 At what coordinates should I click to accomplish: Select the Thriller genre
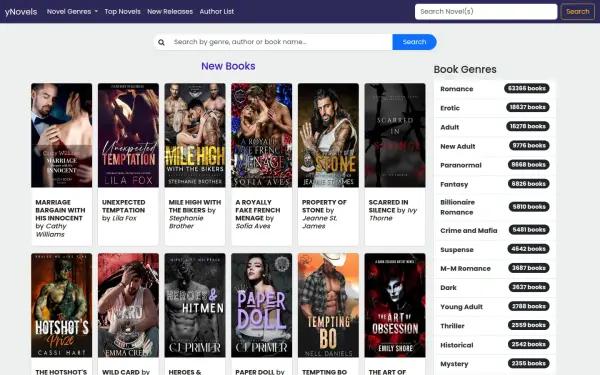pos(495,326)
